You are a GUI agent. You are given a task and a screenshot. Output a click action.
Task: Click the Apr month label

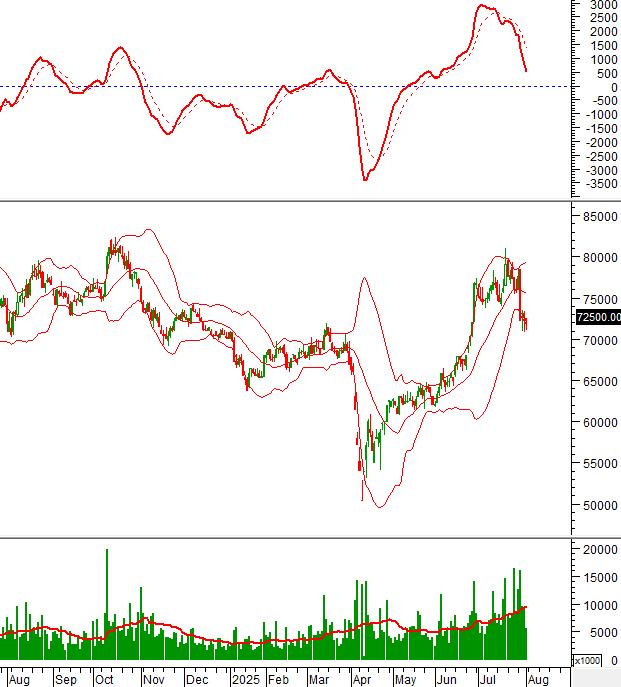(362, 680)
